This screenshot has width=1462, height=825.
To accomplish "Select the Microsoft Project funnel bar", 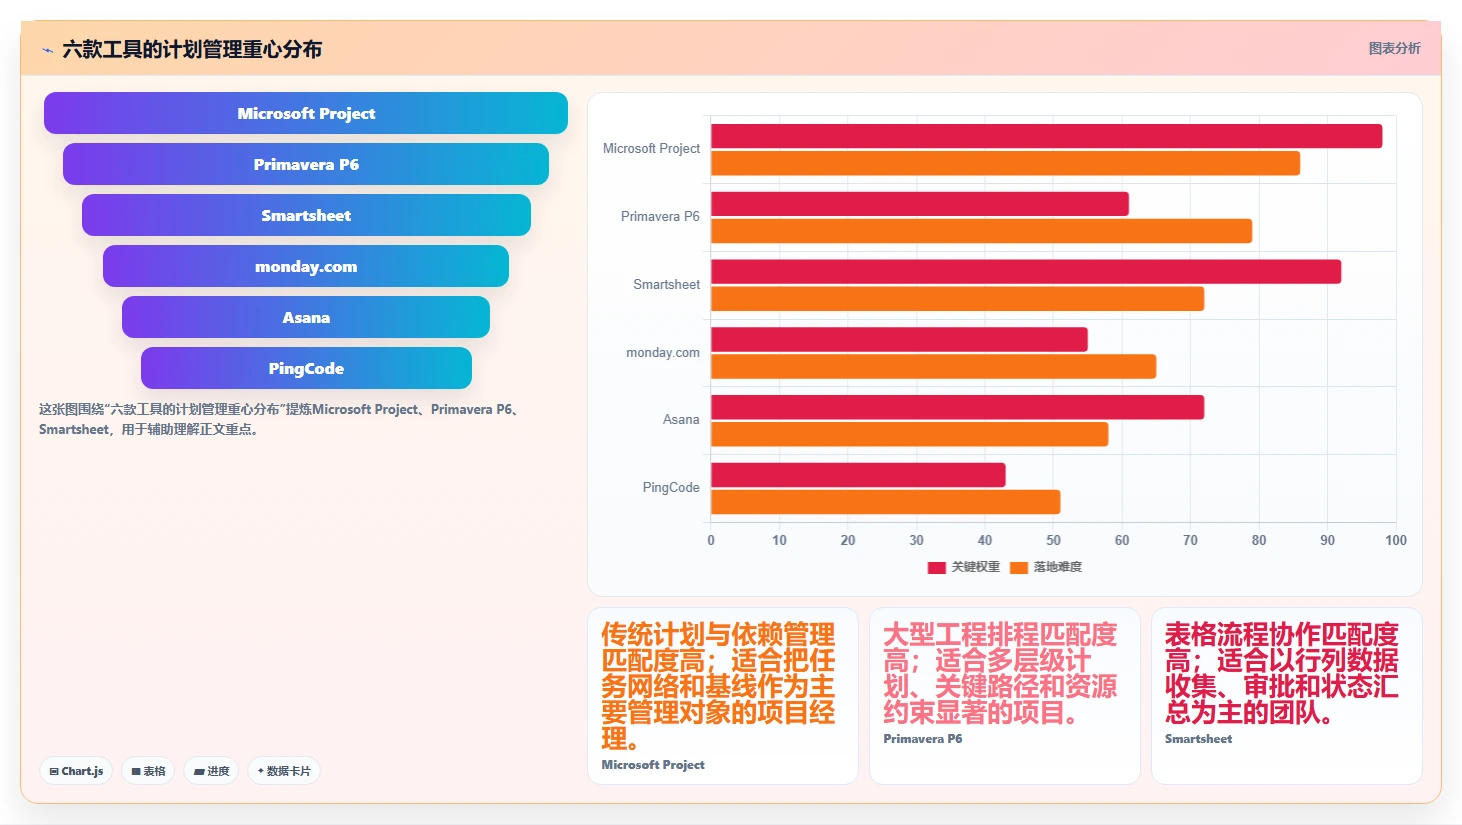I will pos(306,113).
